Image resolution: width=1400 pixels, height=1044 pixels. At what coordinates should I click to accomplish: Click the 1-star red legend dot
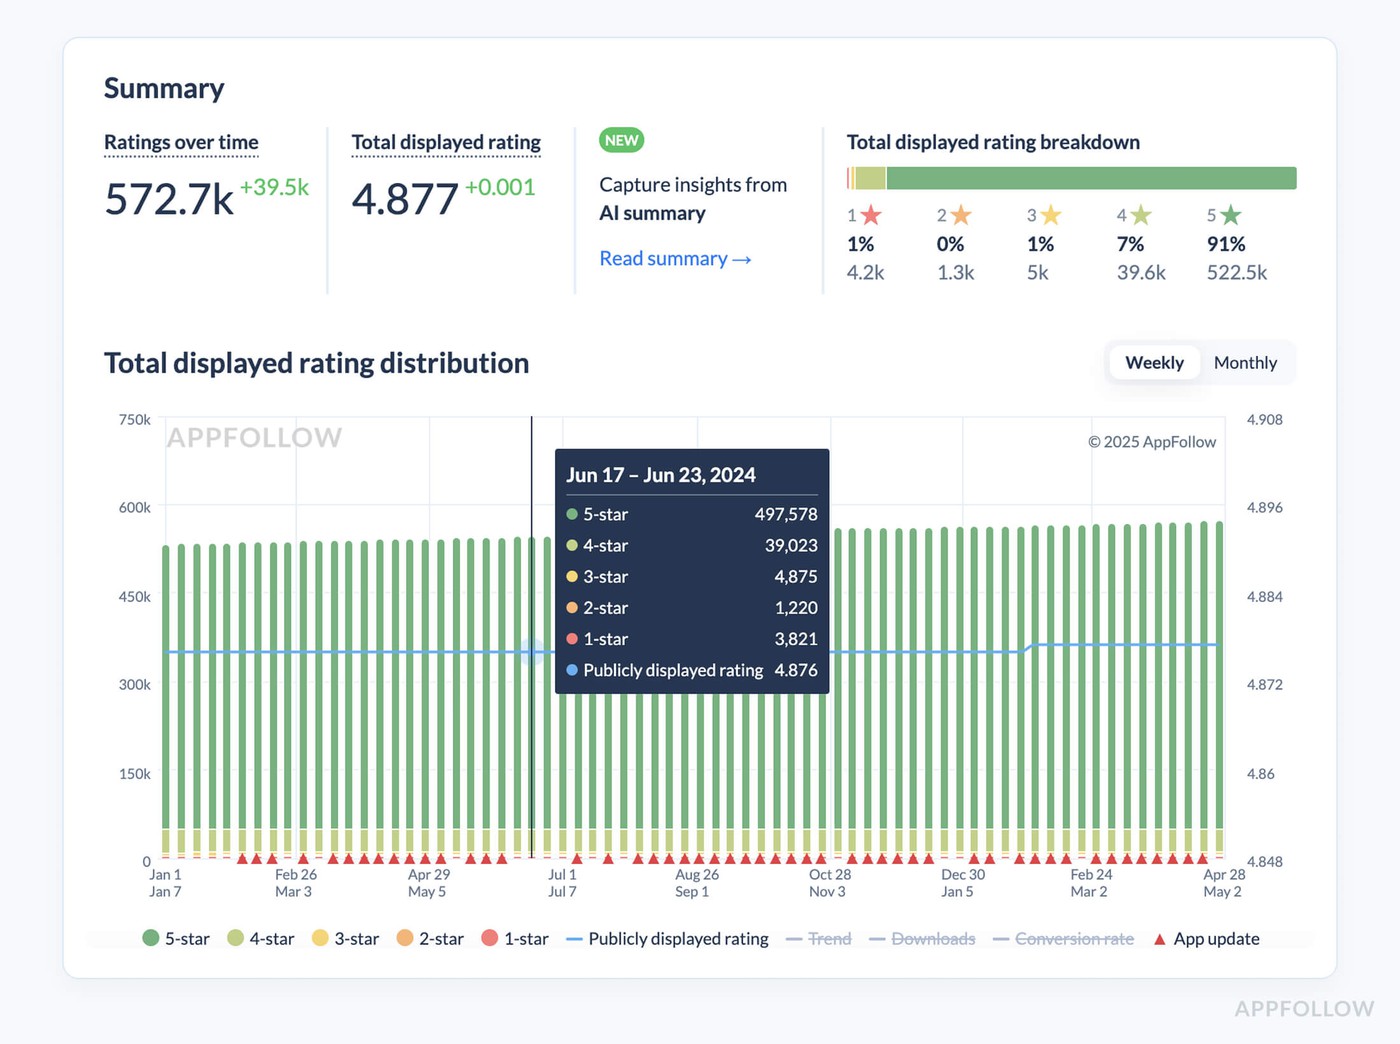490,938
